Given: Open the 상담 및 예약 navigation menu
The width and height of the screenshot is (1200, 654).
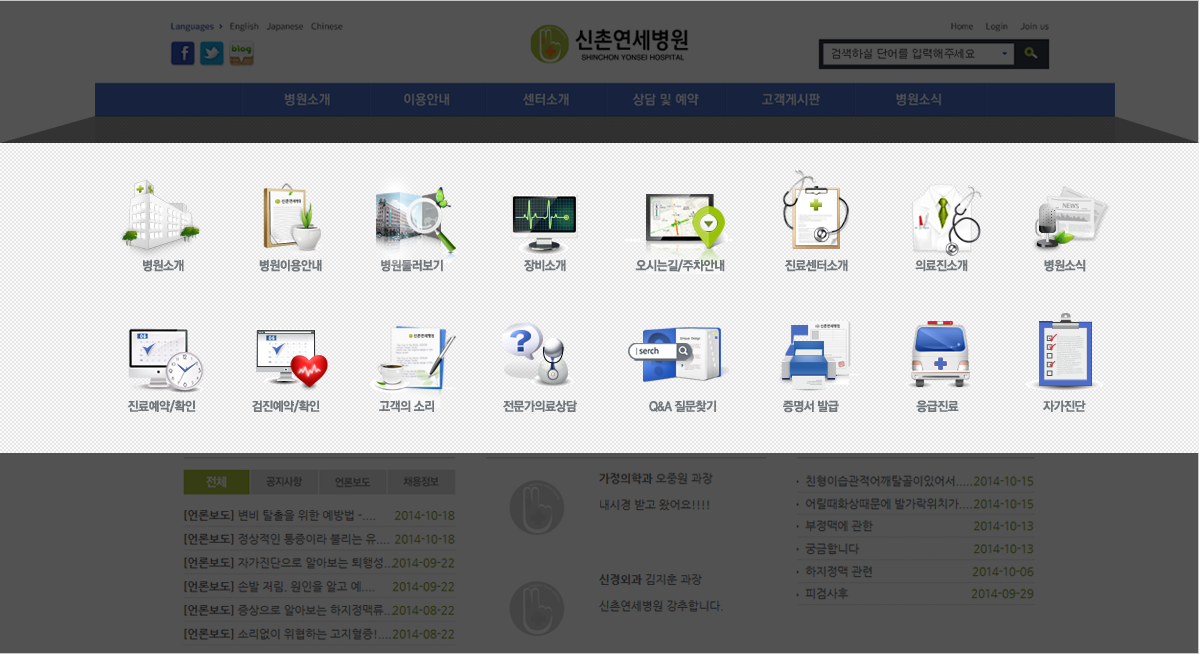Looking at the screenshot, I should [666, 99].
